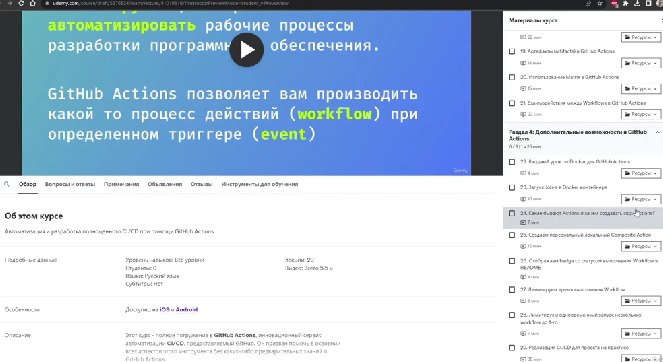
Task: Click the search magnifier icon beside Обзор tab
Action: pos(7,184)
